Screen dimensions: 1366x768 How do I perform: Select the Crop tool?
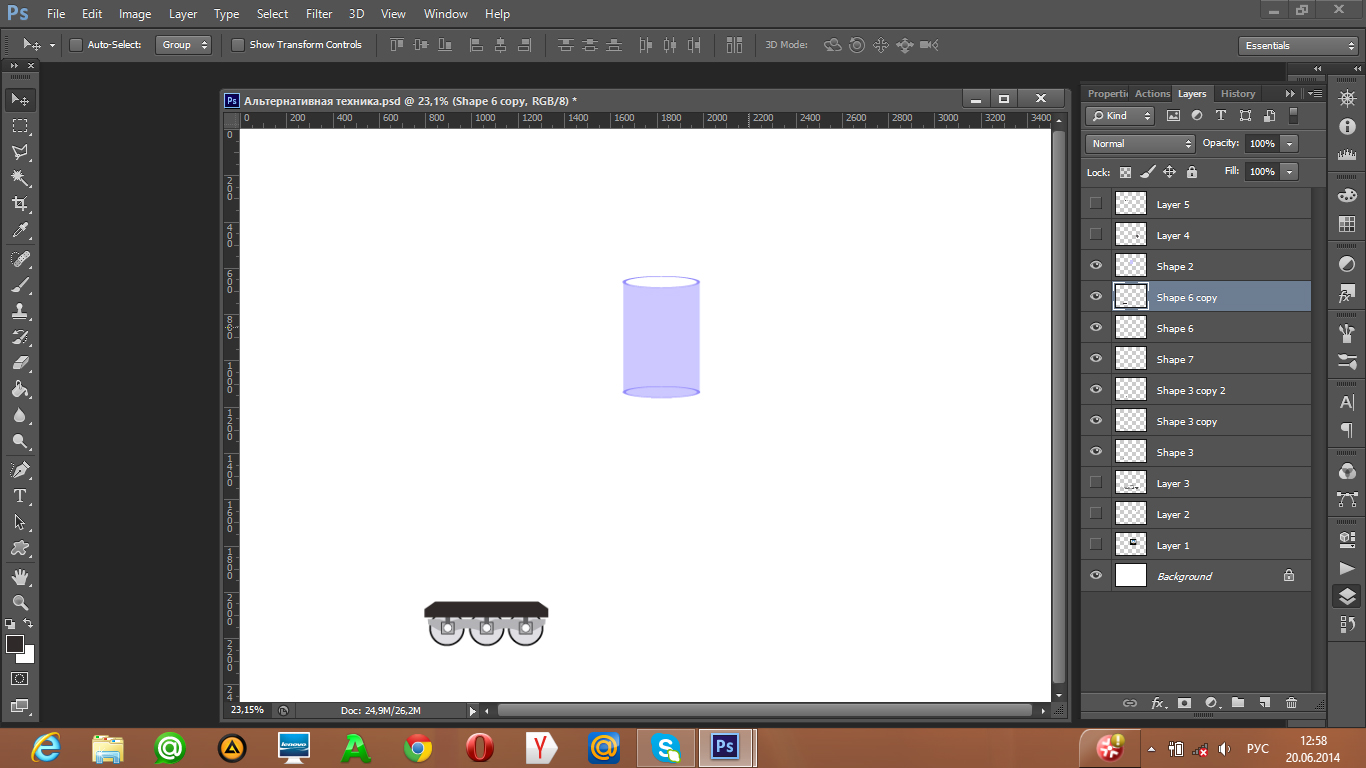click(19, 204)
